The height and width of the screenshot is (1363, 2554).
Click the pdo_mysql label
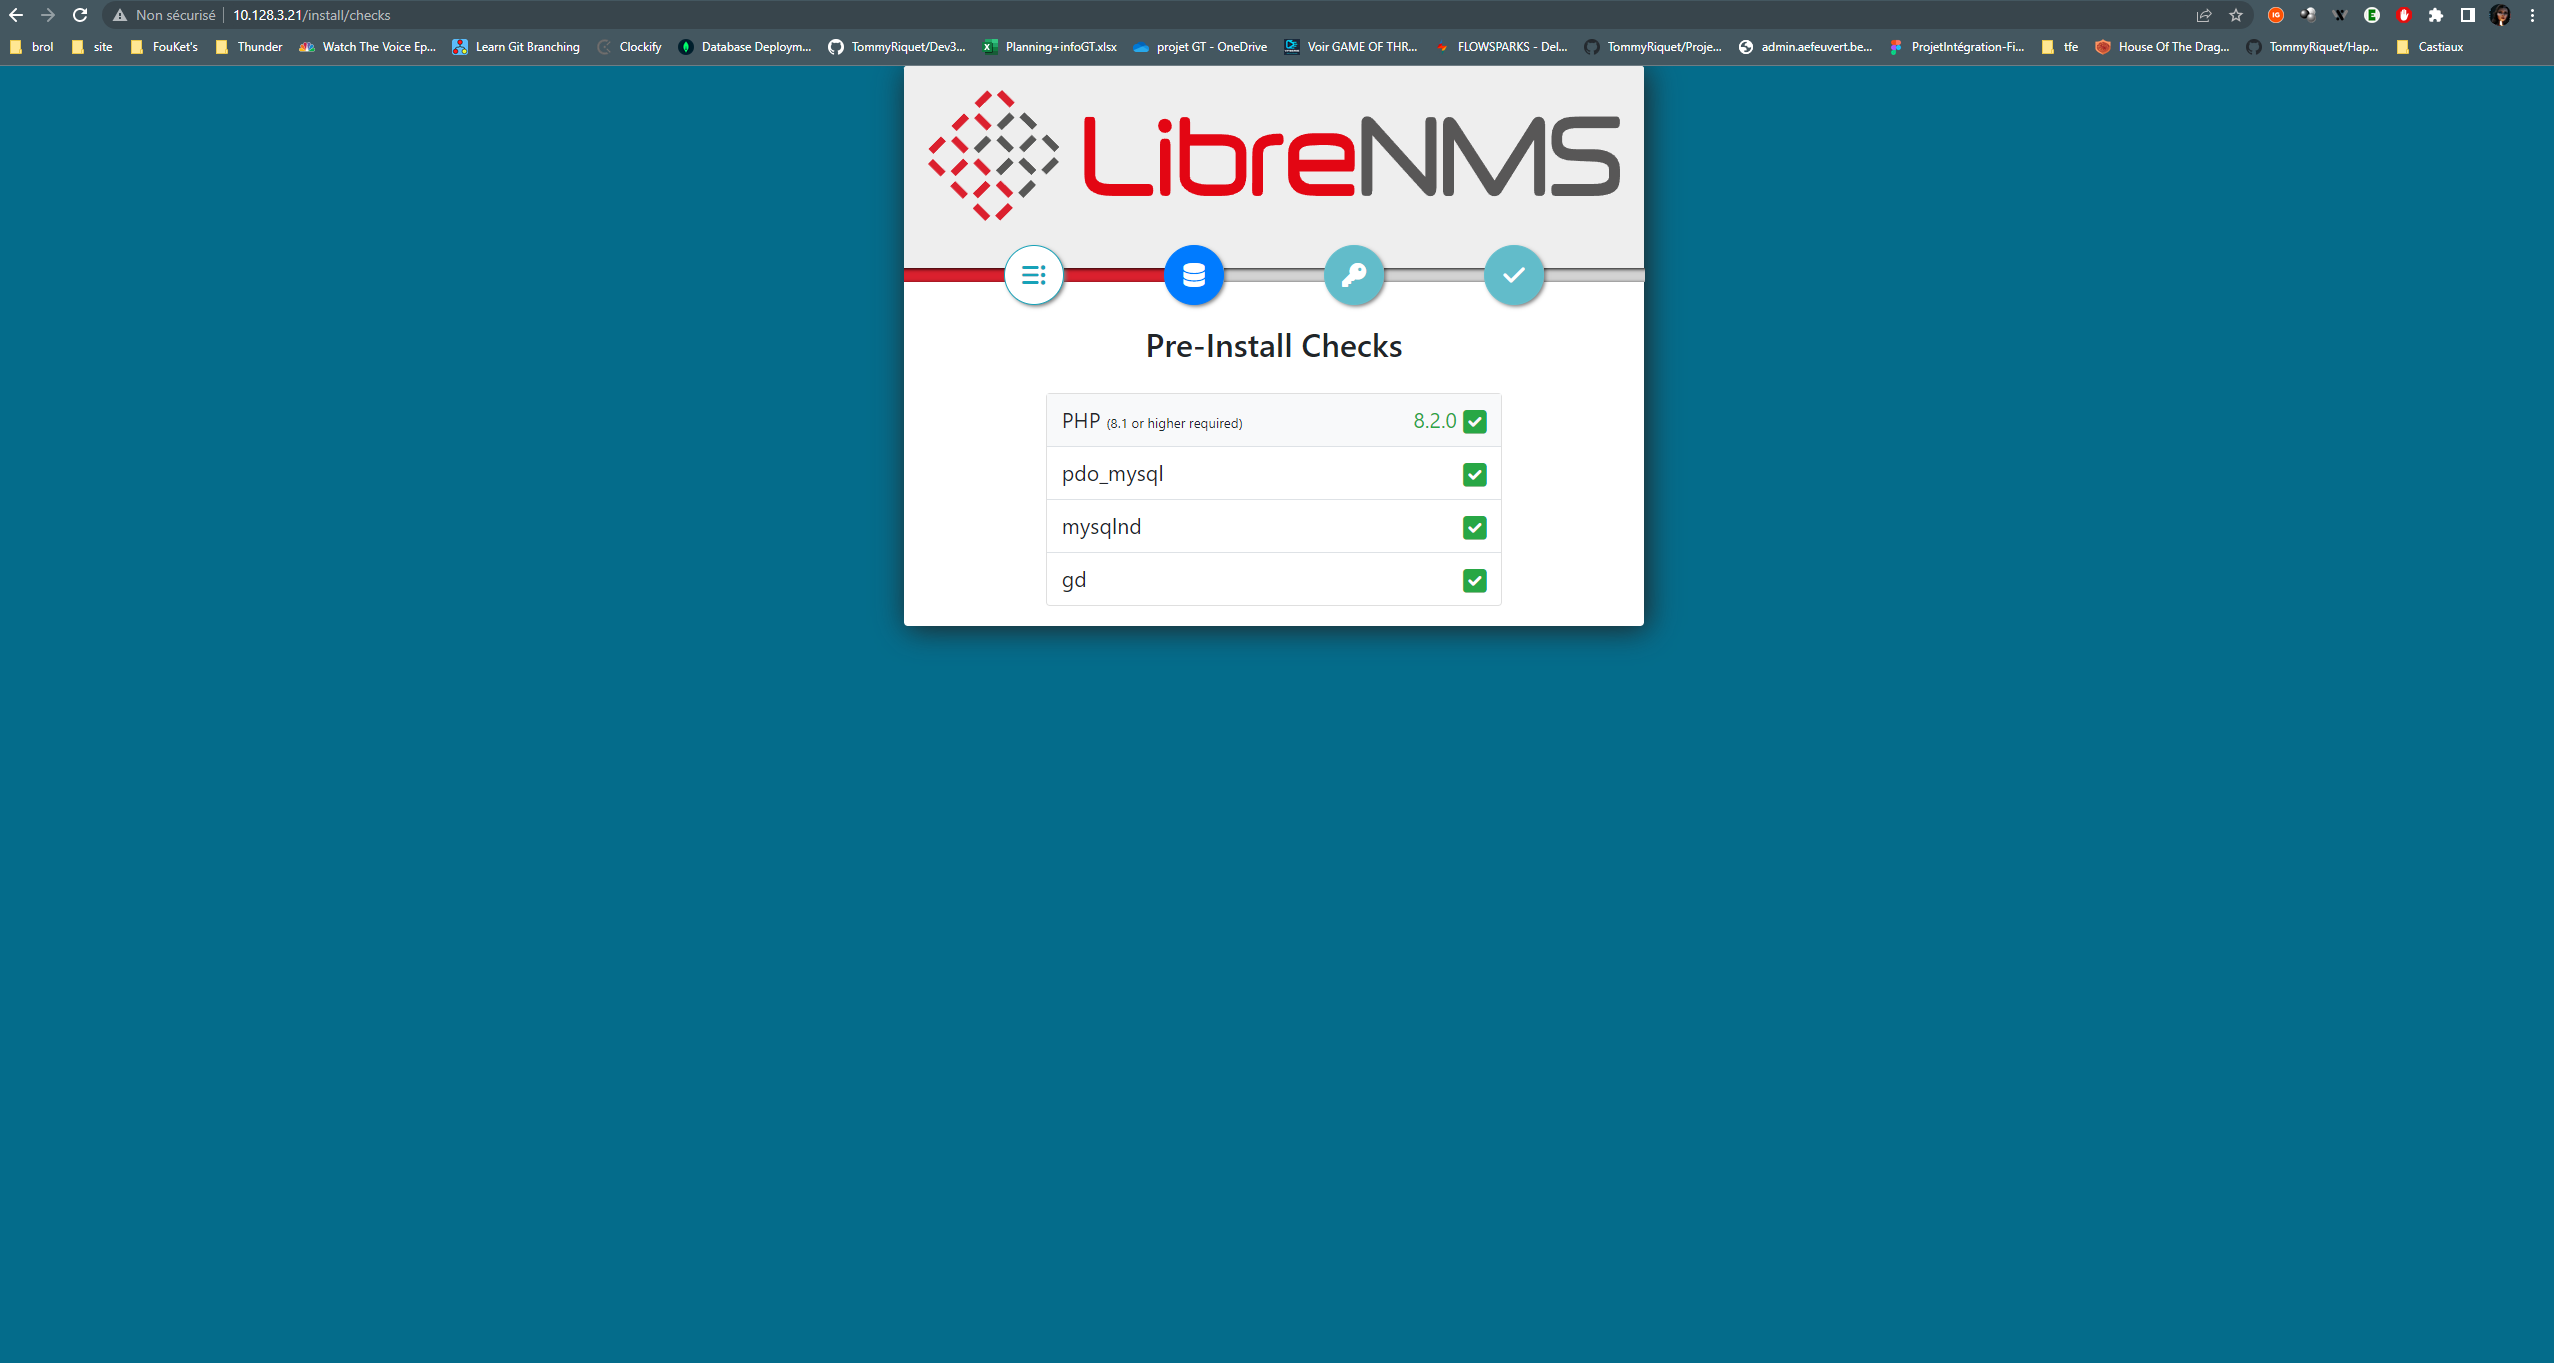point(1112,474)
